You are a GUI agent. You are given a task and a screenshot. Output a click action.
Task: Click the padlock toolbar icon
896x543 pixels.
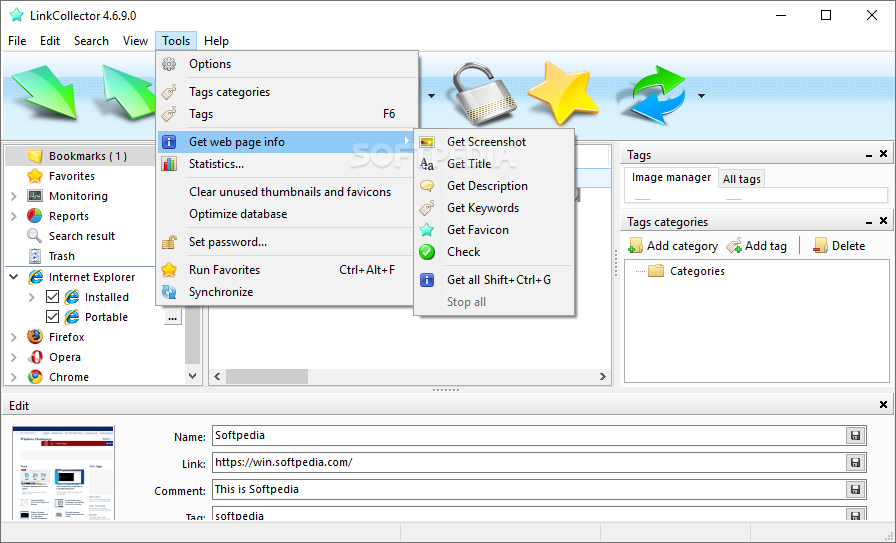[x=484, y=94]
